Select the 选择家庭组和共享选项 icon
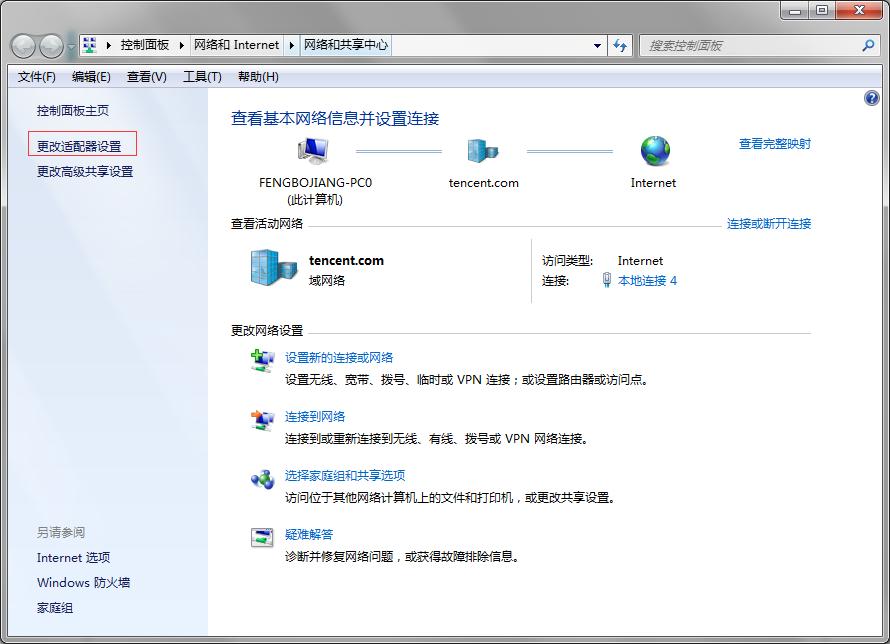 coord(260,478)
